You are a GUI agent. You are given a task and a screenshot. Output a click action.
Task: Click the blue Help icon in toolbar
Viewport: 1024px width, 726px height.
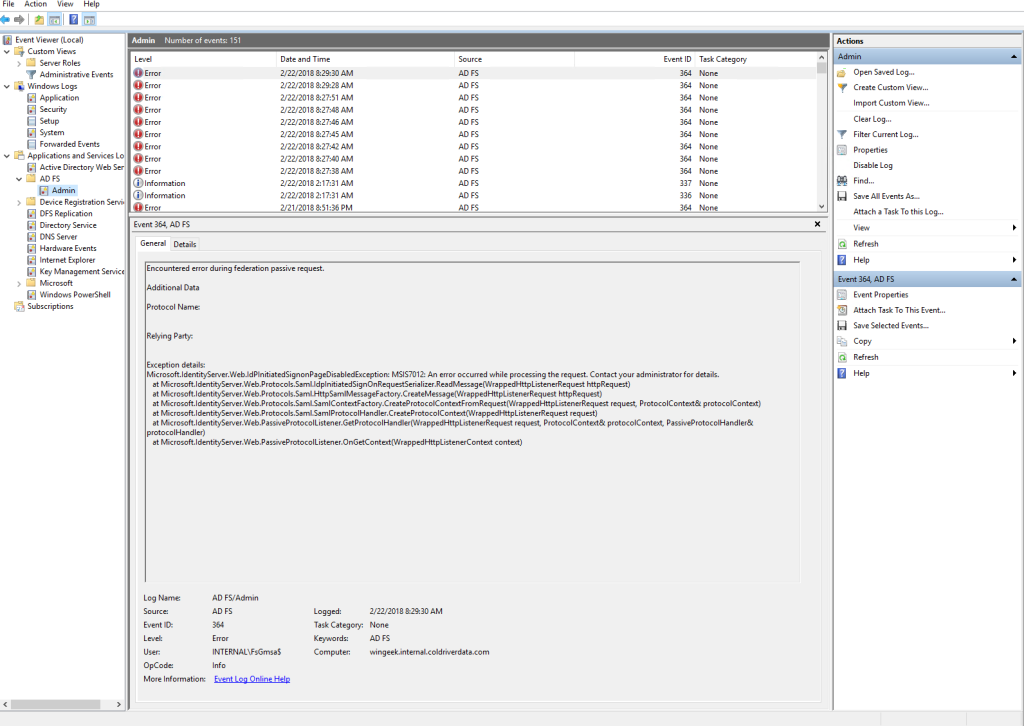(x=73, y=19)
